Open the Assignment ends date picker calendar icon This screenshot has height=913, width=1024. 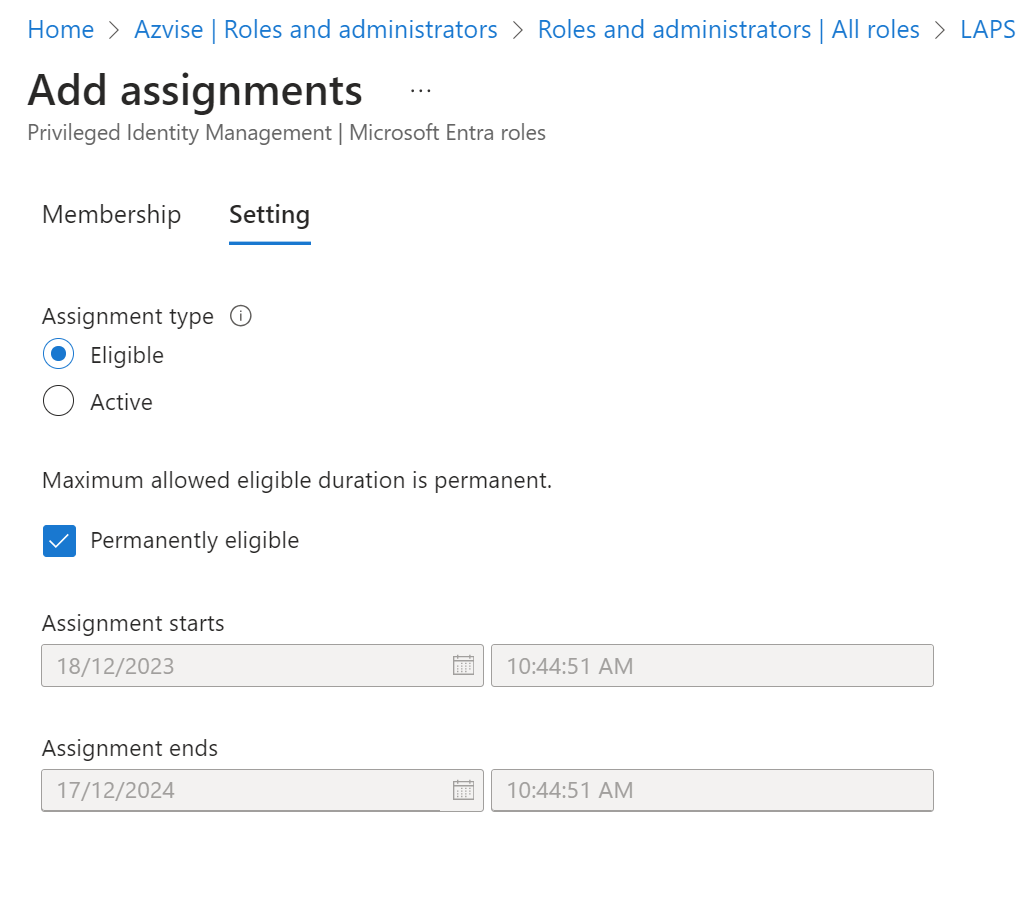463,790
